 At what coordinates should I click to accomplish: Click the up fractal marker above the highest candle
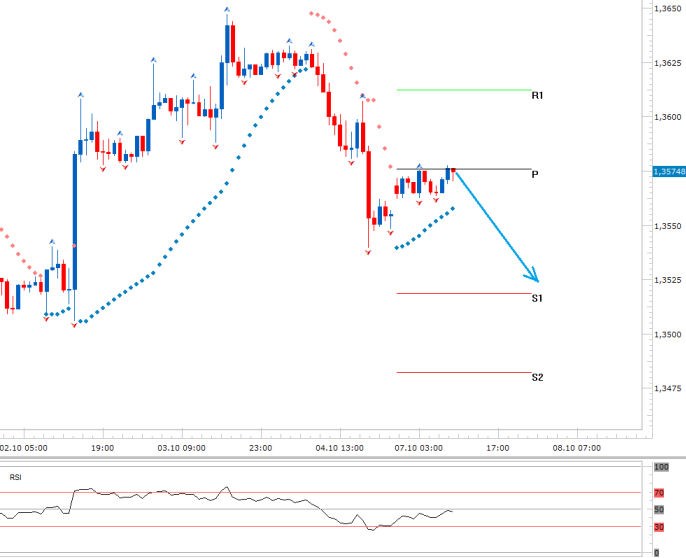pos(227,9)
